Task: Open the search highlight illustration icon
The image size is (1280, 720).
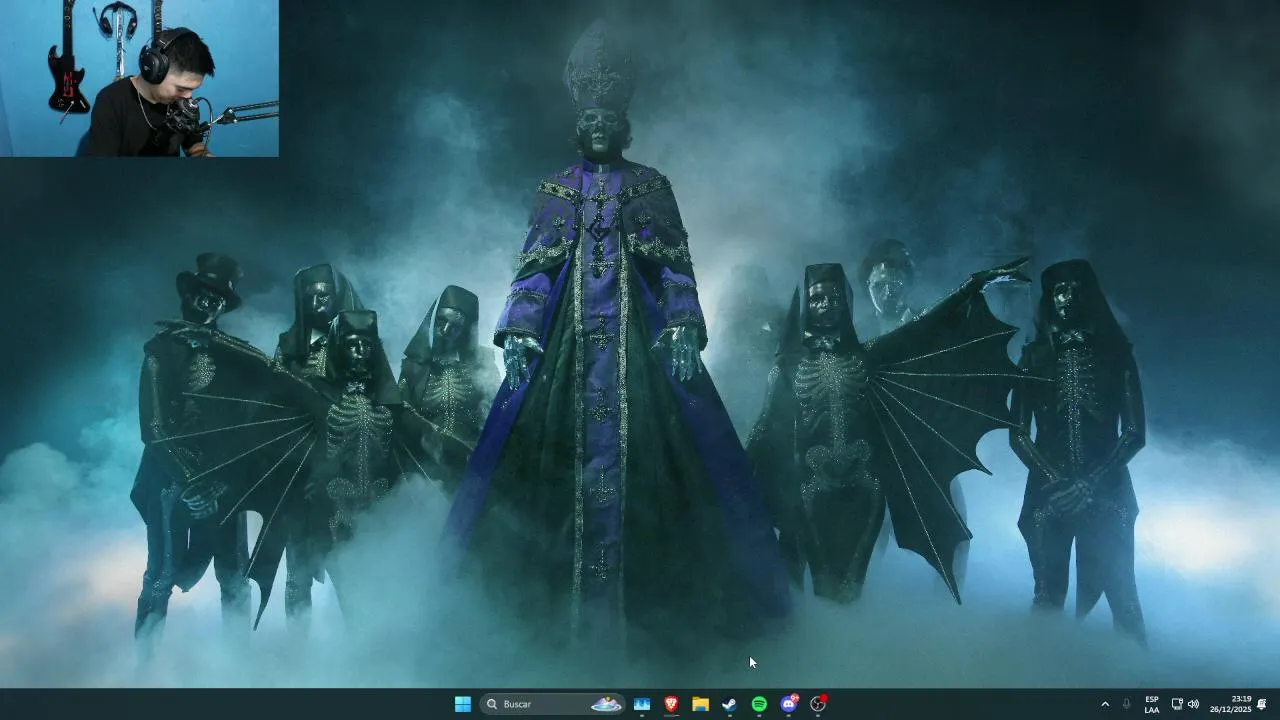Action: pos(606,704)
